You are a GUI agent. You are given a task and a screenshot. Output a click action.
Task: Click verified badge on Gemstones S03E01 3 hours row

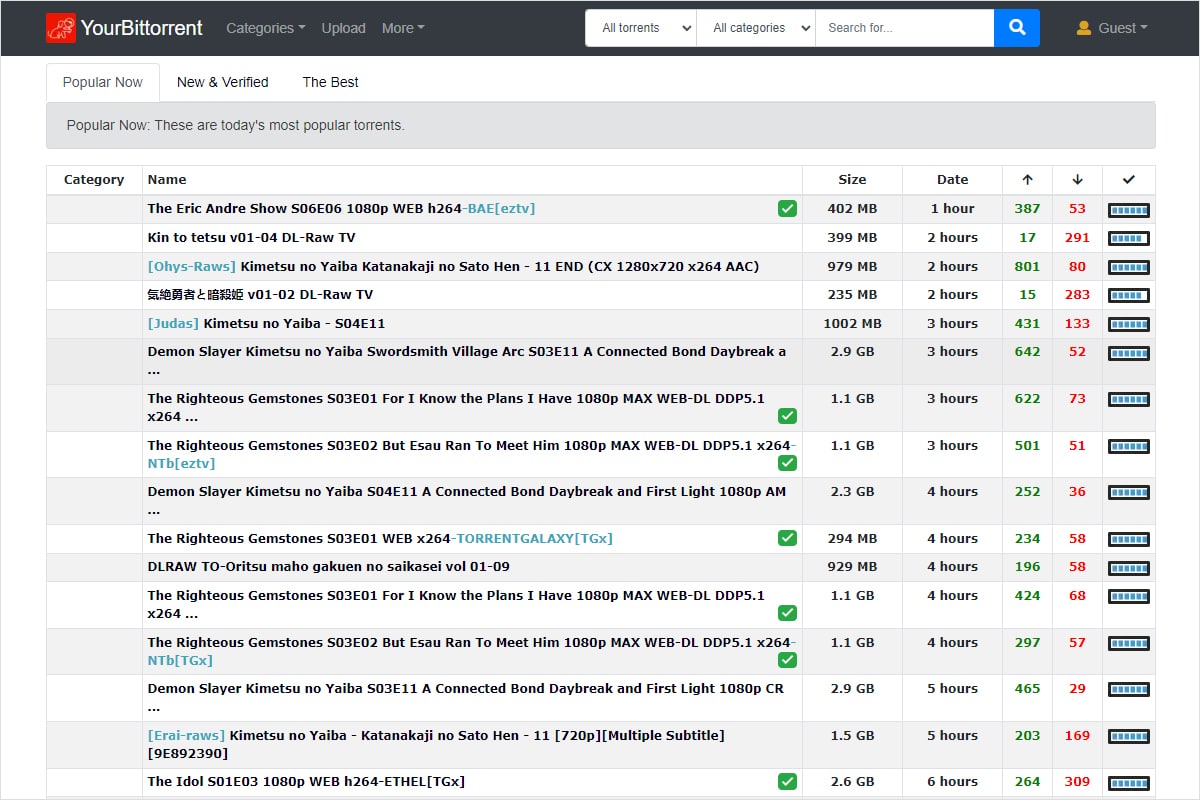tap(788, 416)
